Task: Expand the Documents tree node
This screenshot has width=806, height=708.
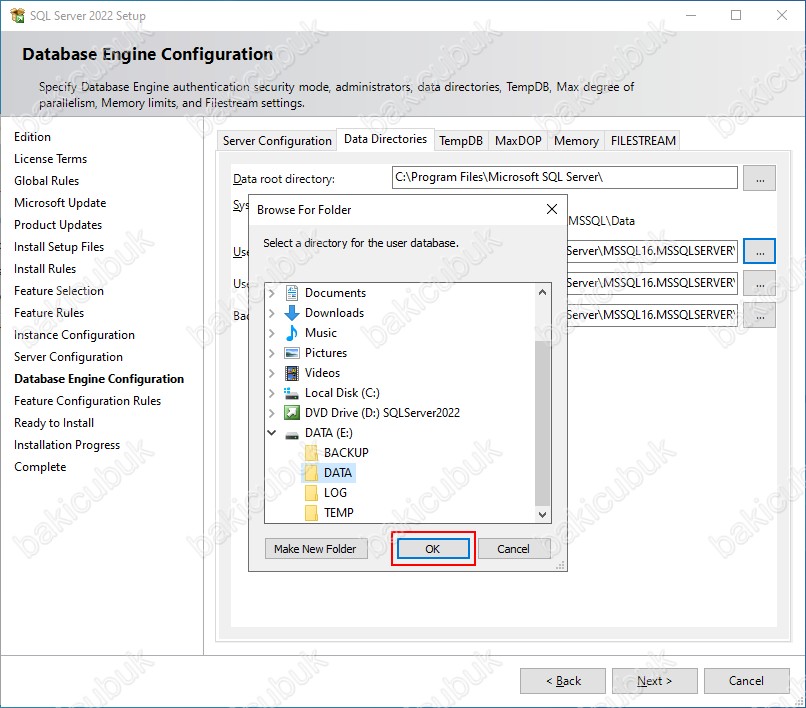Action: click(272, 293)
